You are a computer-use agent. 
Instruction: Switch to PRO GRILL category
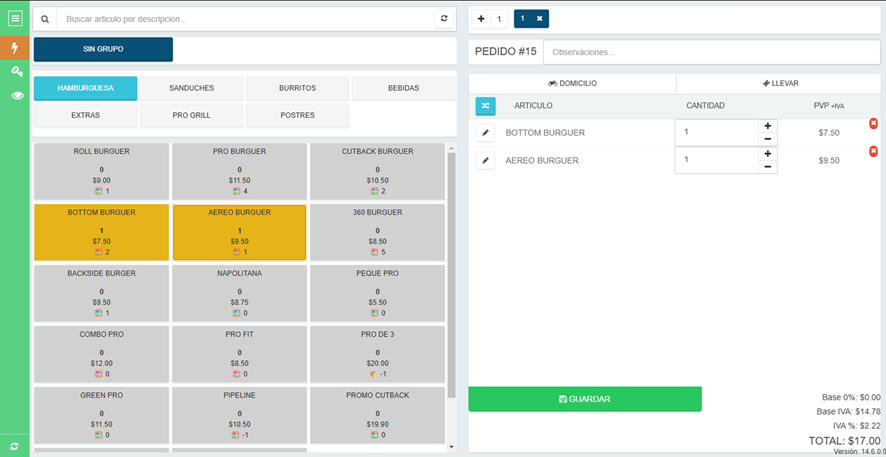(192, 115)
